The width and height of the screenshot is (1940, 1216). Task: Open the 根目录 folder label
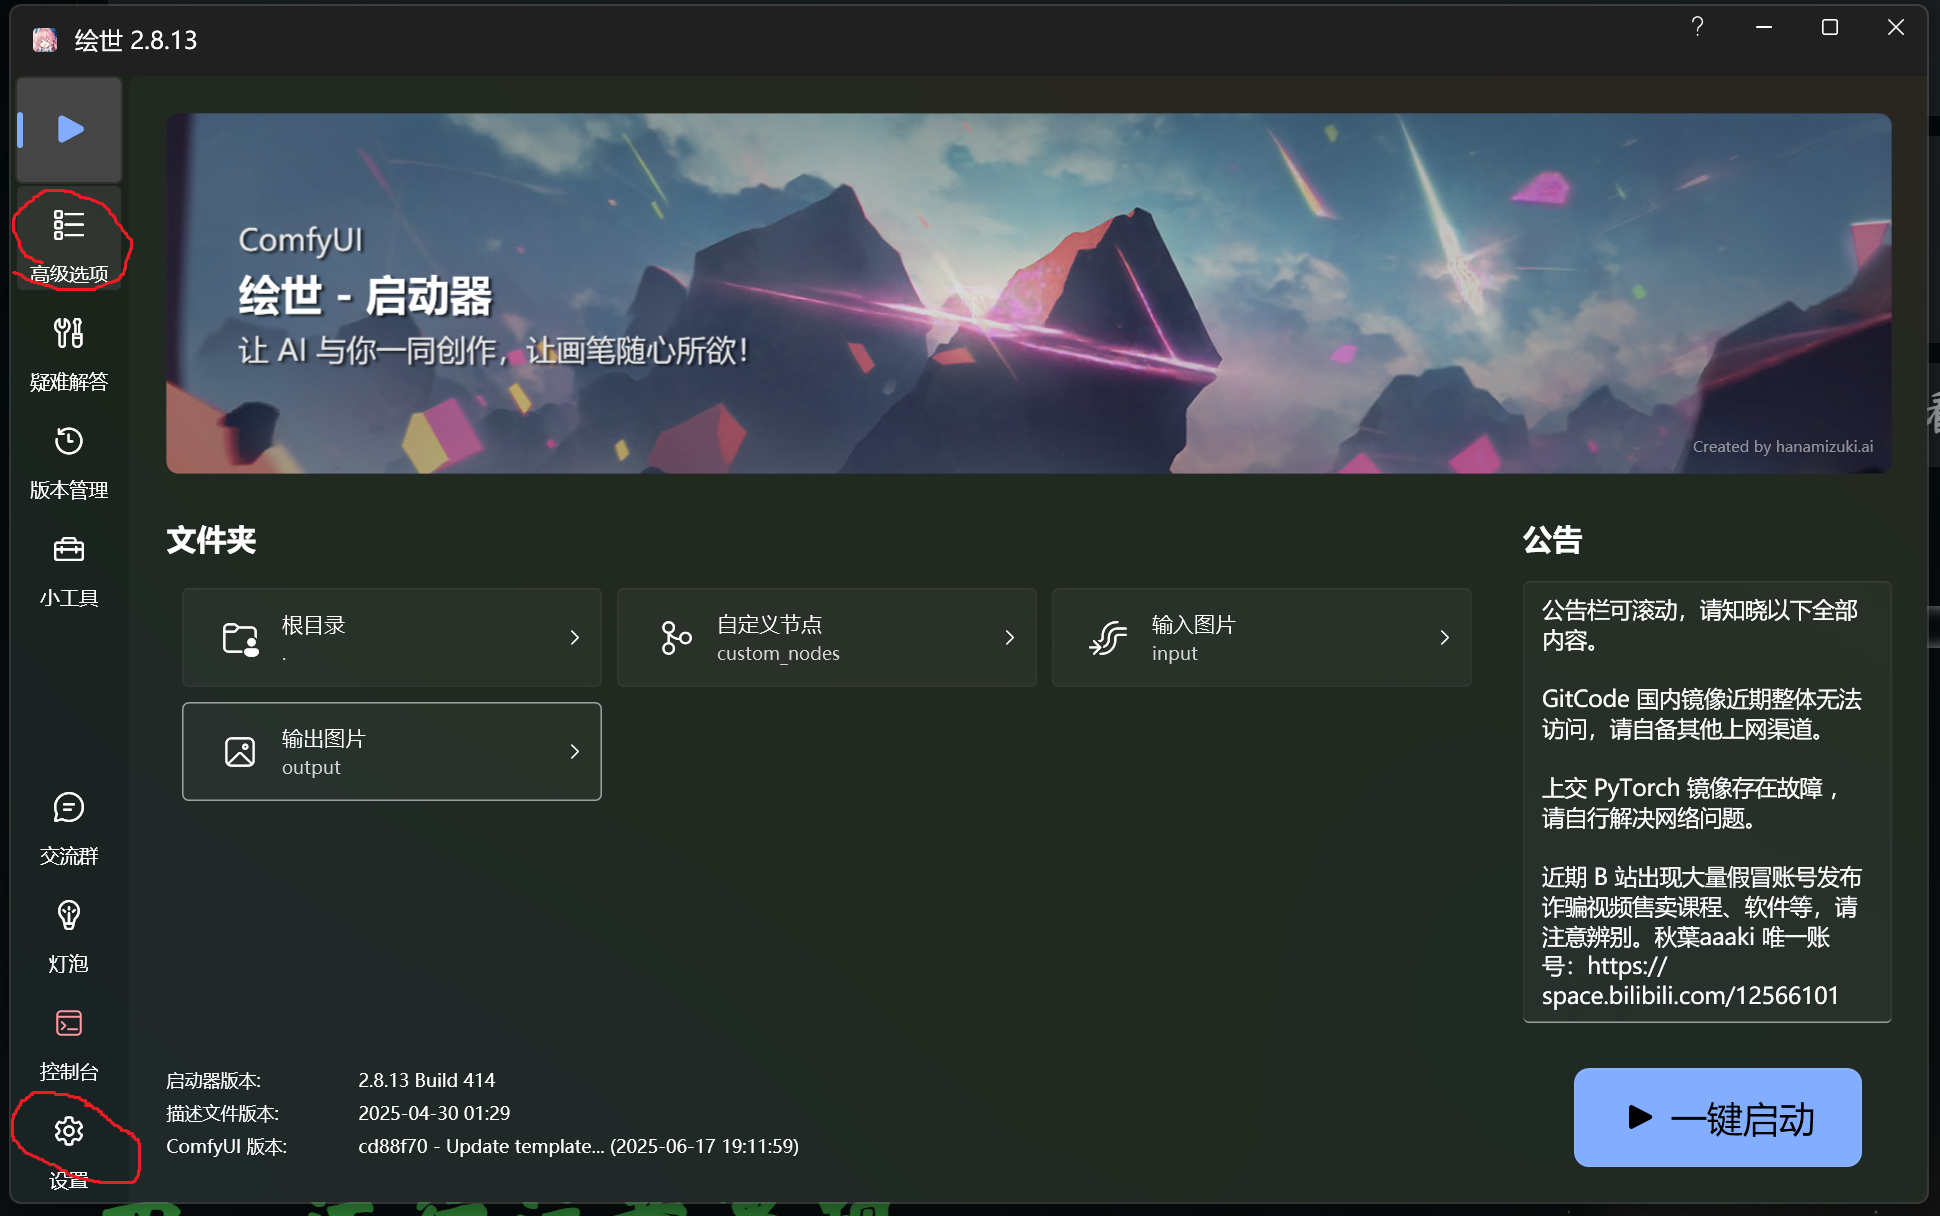(x=313, y=625)
